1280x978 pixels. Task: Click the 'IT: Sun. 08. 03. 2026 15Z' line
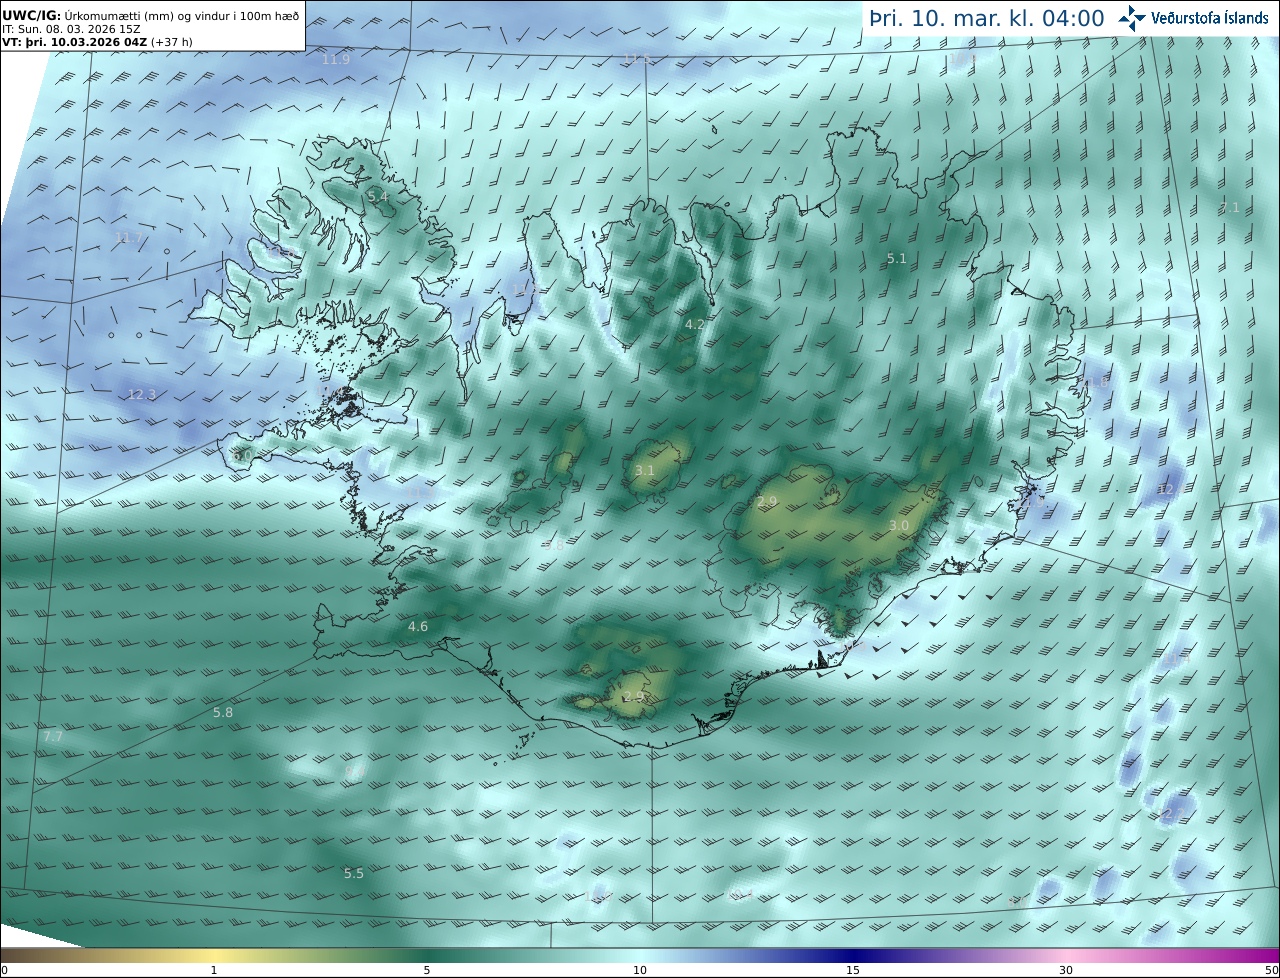[71, 29]
